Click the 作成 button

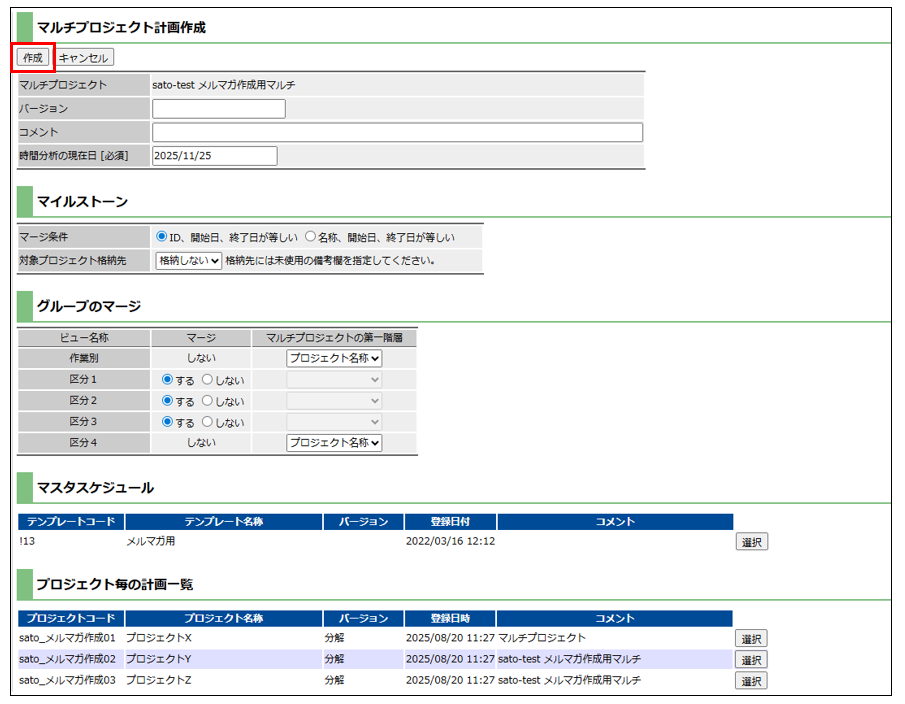(x=32, y=58)
